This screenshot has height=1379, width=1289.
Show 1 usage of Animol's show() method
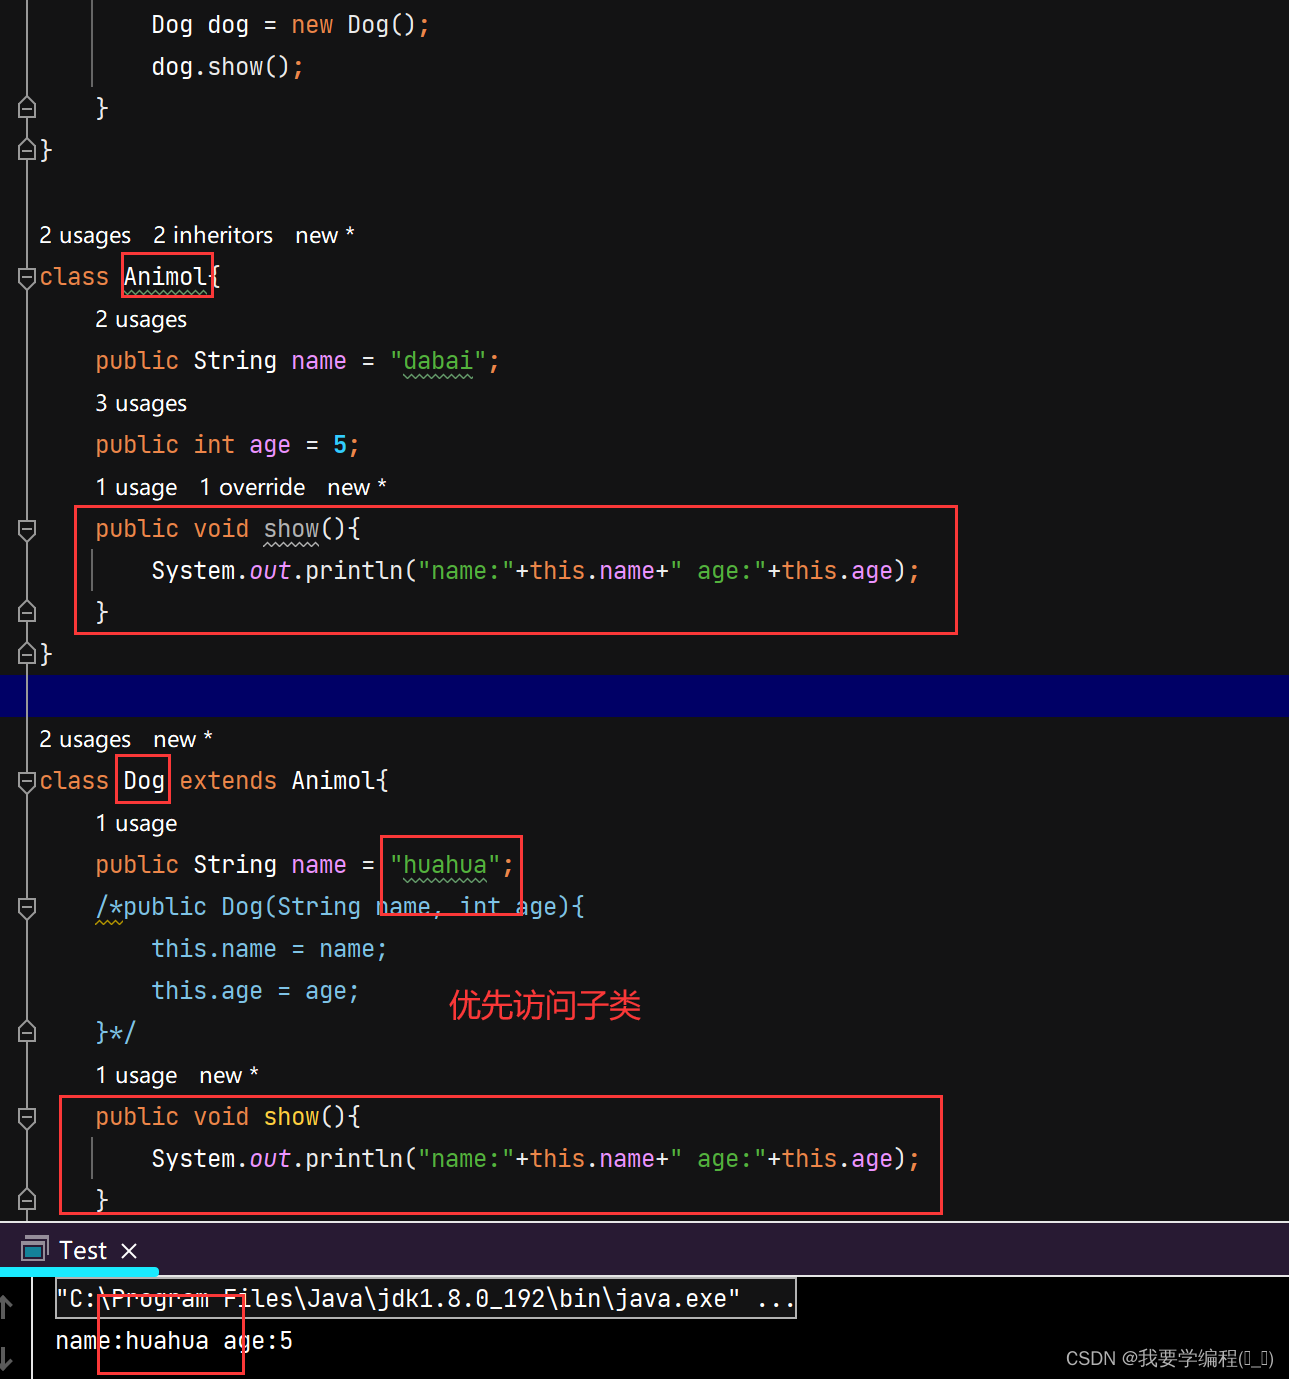coord(137,488)
